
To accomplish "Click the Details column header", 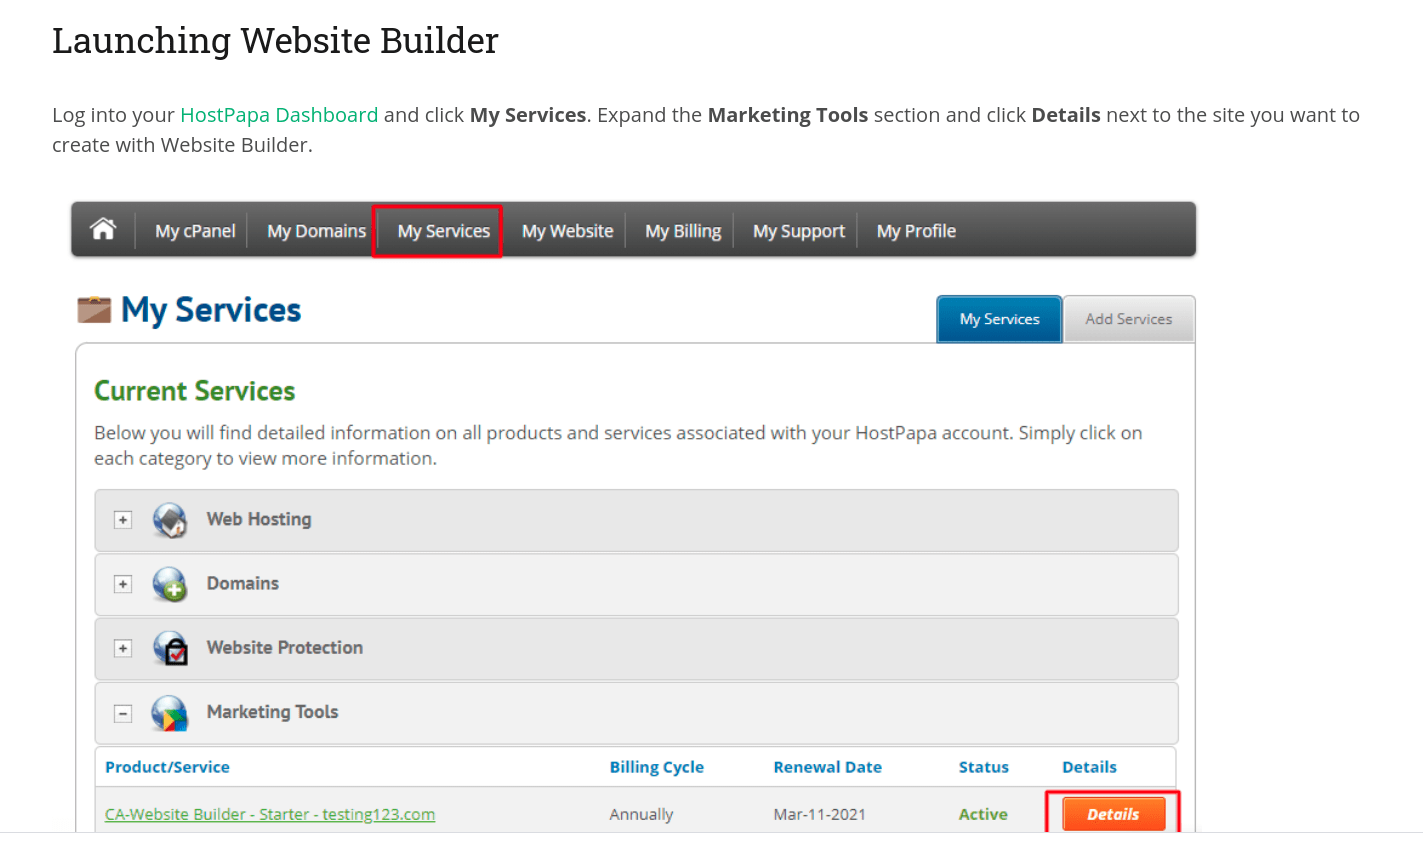I will (1089, 767).
